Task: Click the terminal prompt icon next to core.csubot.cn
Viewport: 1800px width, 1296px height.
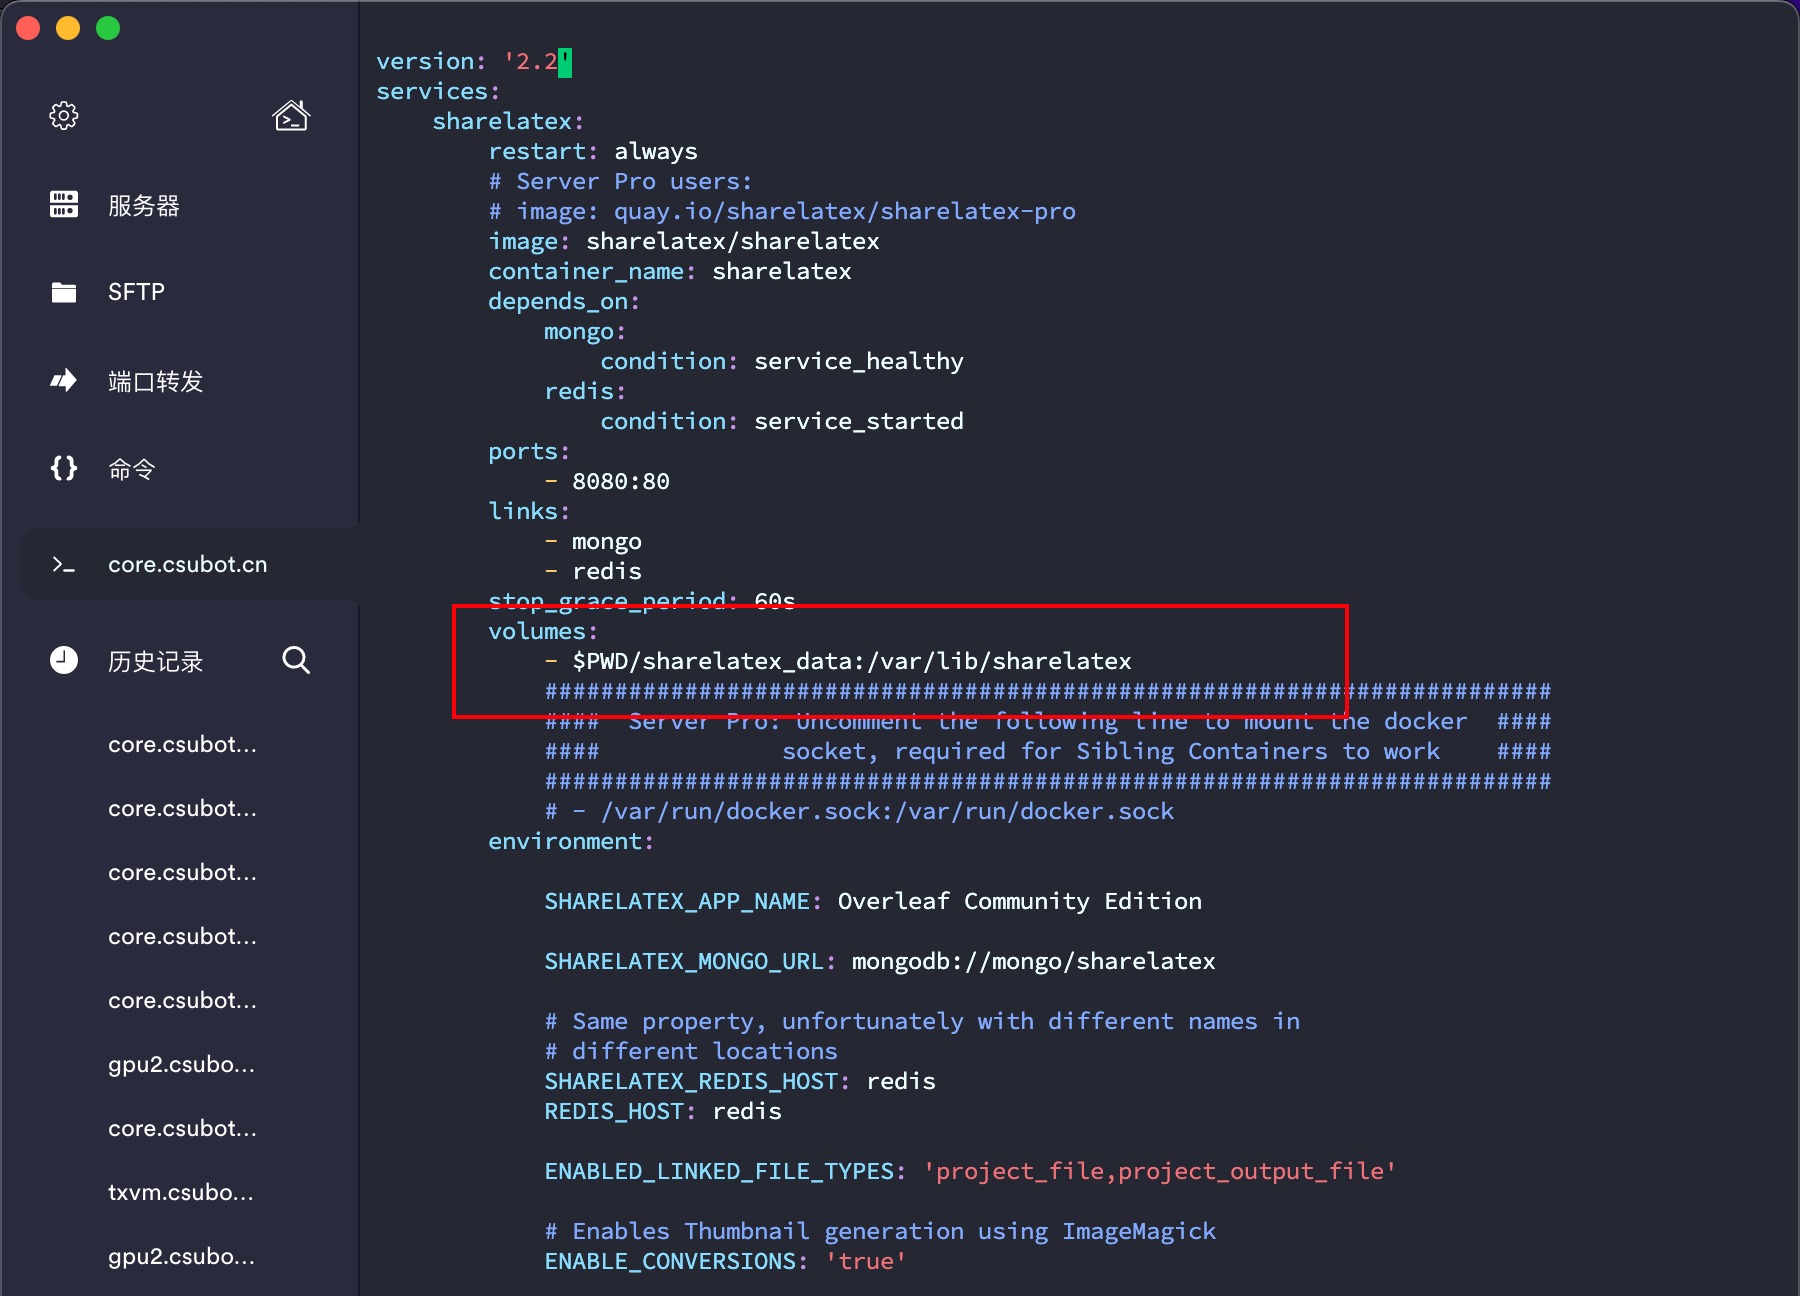Action: 63,564
